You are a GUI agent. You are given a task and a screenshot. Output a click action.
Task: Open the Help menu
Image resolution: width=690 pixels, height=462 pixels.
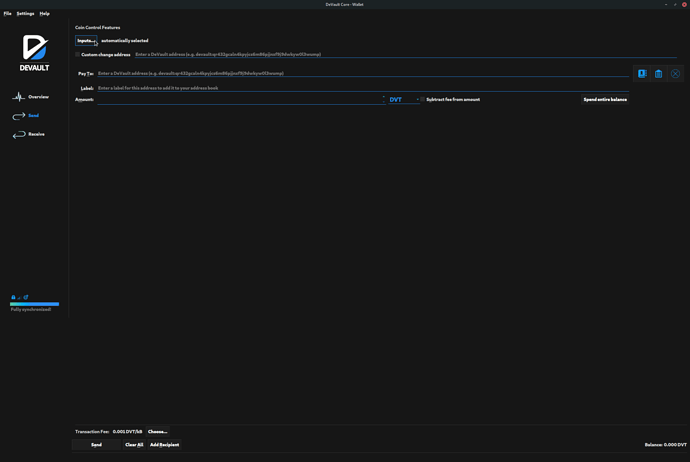tap(44, 14)
